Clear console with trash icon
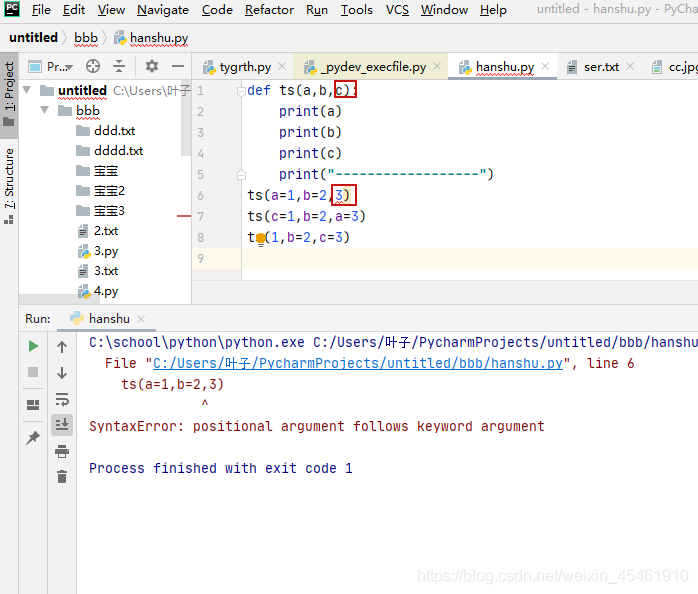Image resolution: width=698 pixels, height=594 pixels. [x=62, y=476]
